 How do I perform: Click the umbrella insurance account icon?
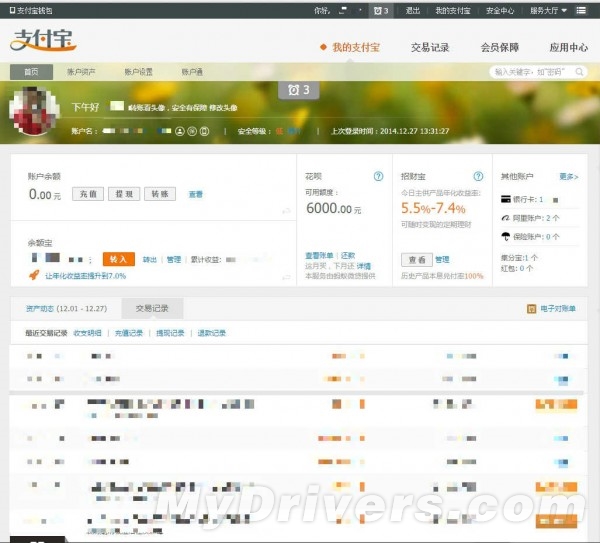[505, 236]
